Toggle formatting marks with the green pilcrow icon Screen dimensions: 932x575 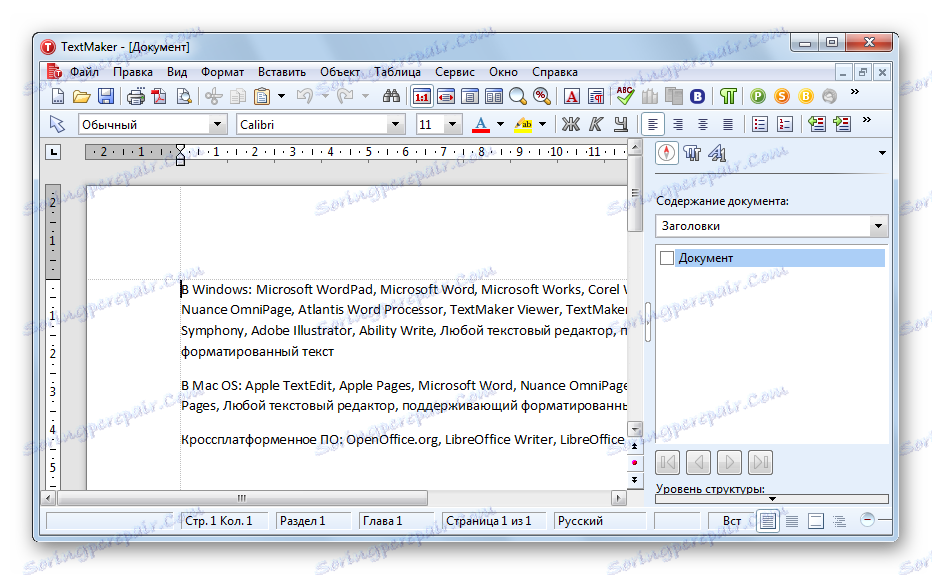click(728, 96)
